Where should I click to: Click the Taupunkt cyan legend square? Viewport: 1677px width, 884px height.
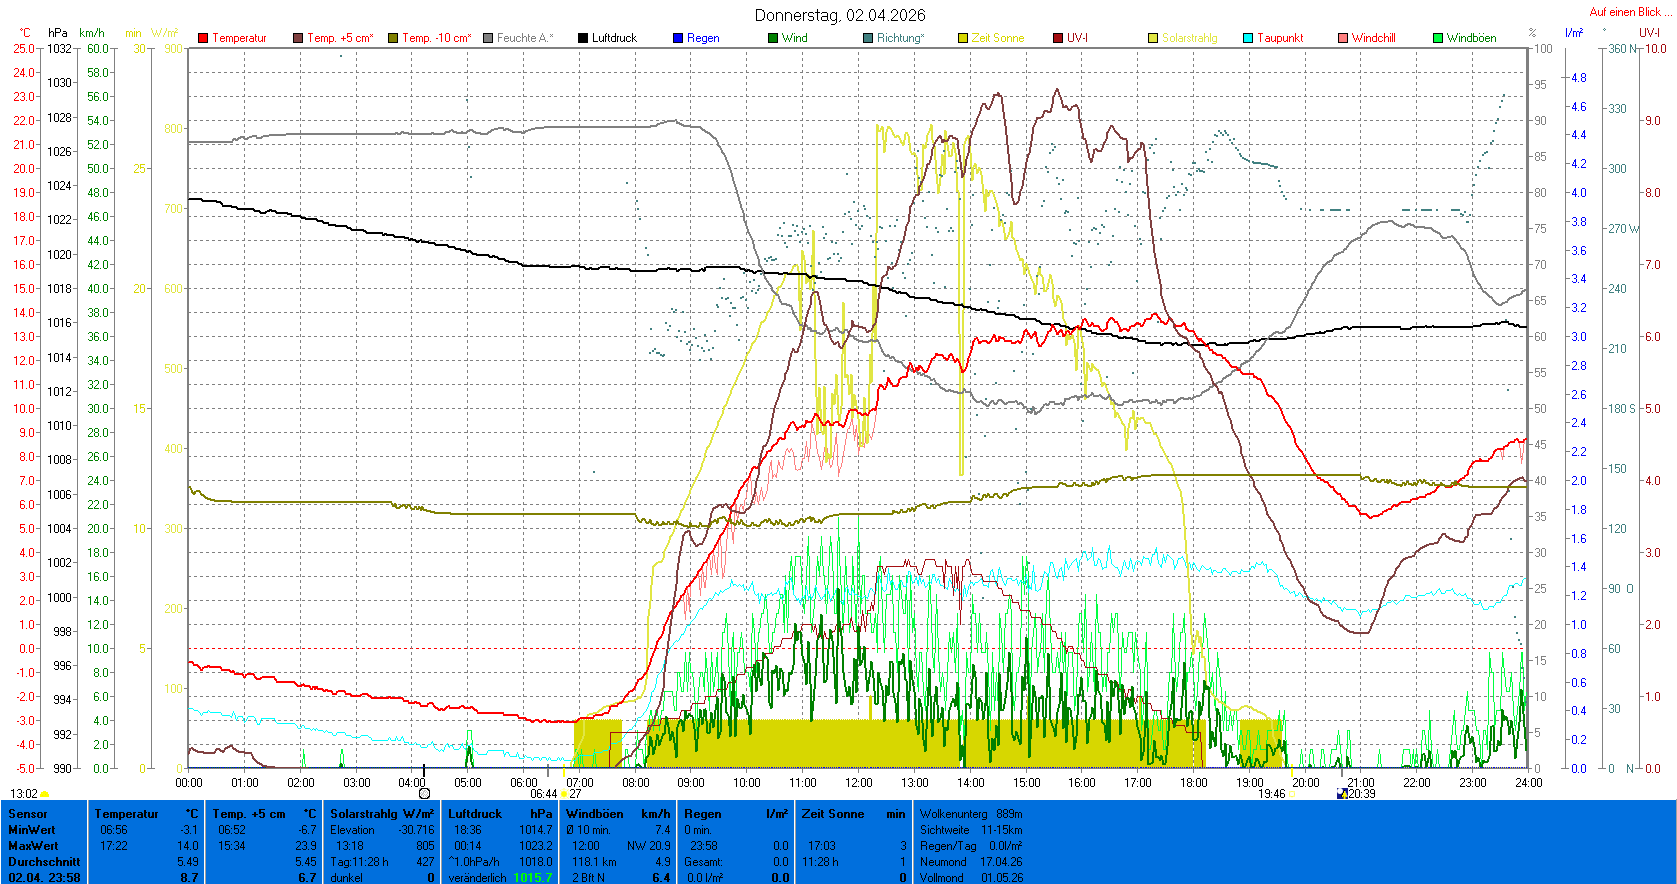(x=1248, y=38)
